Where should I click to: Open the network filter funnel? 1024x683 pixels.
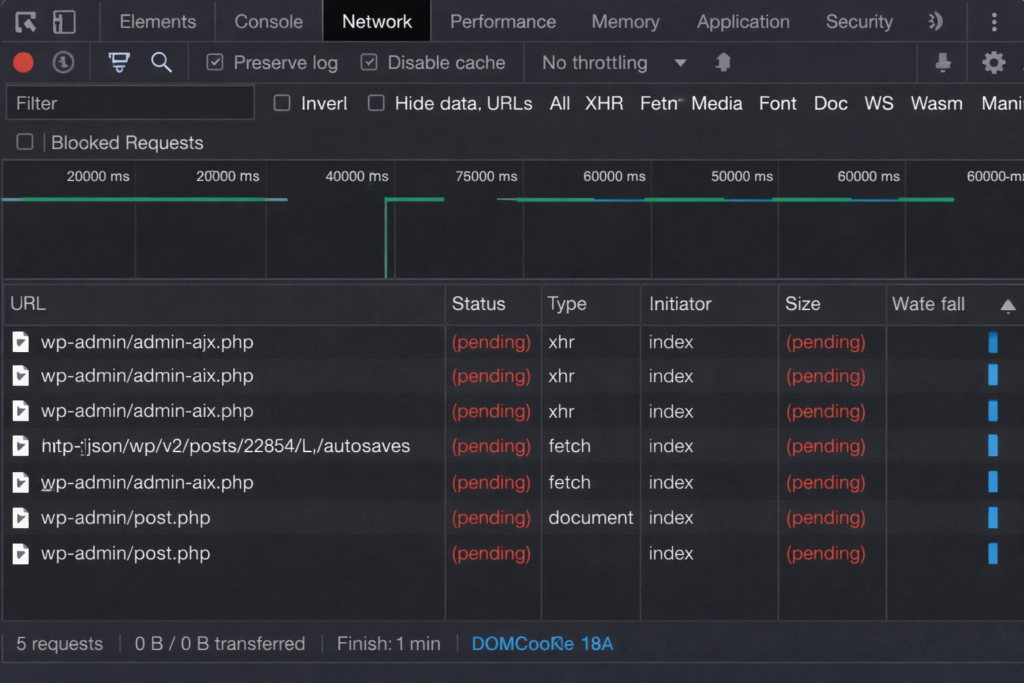[119, 62]
